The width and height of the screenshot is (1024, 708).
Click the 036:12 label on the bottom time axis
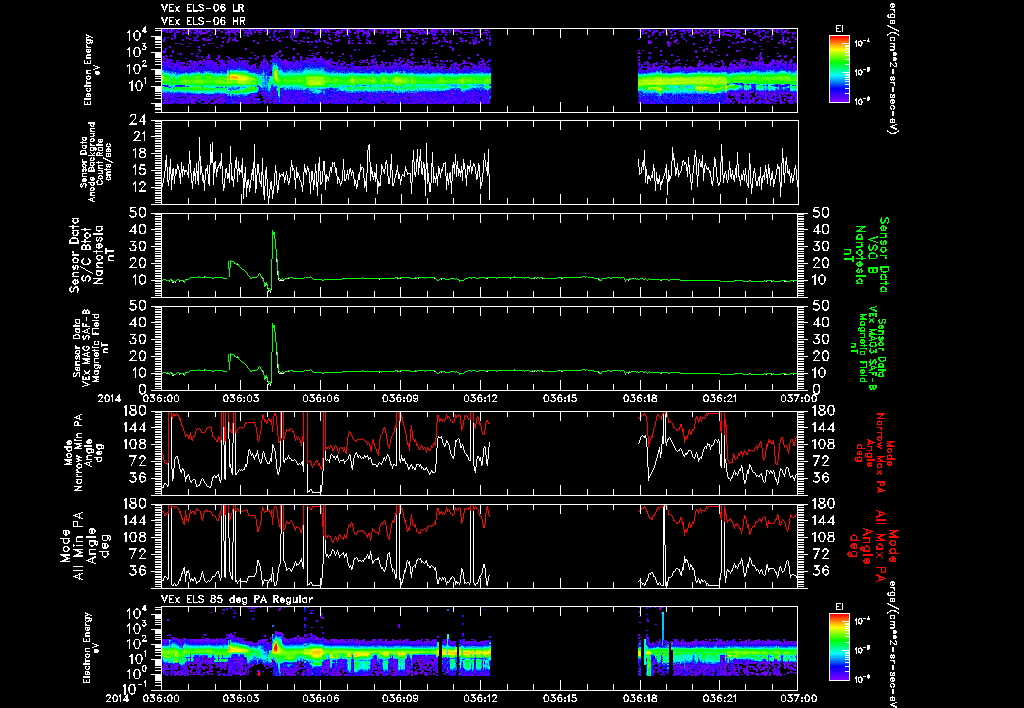coord(480,699)
